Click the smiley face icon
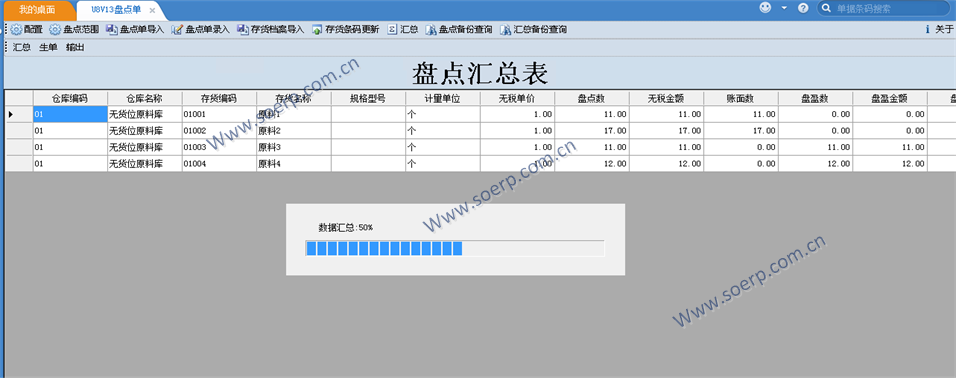The image size is (956, 378). pos(765,7)
